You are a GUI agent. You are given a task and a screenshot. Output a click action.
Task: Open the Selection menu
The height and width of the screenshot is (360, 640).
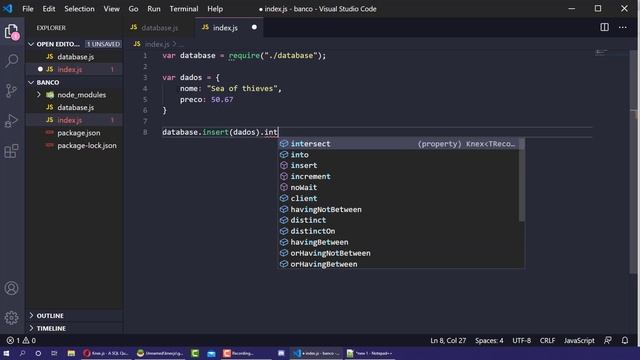tap(79, 9)
